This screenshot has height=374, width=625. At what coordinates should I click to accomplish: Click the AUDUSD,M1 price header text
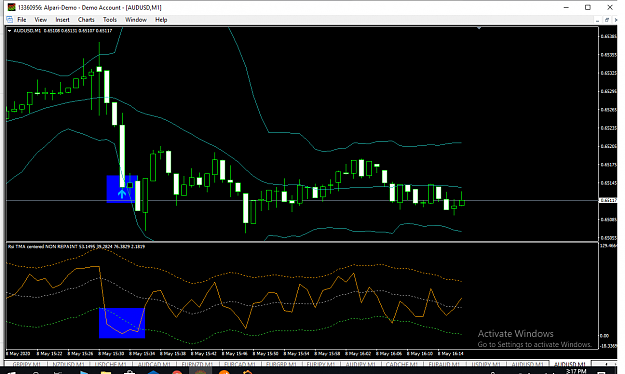click(63, 31)
